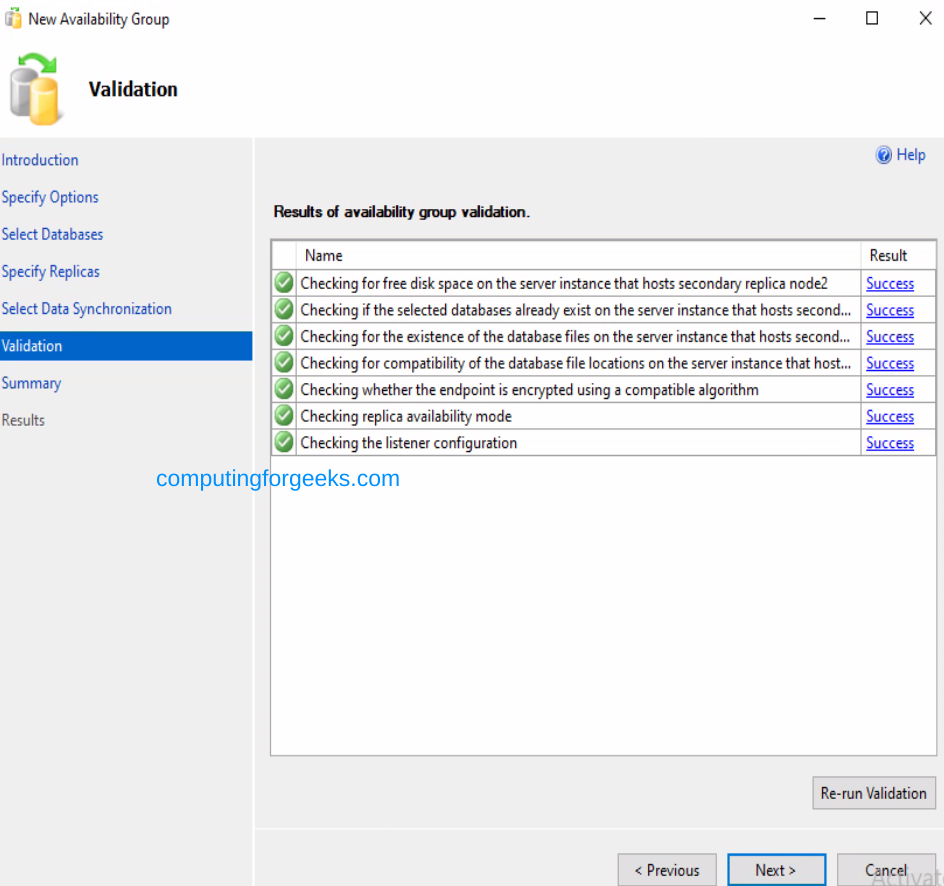
Task: Click the green check for listener configuration check
Action: click(x=283, y=442)
